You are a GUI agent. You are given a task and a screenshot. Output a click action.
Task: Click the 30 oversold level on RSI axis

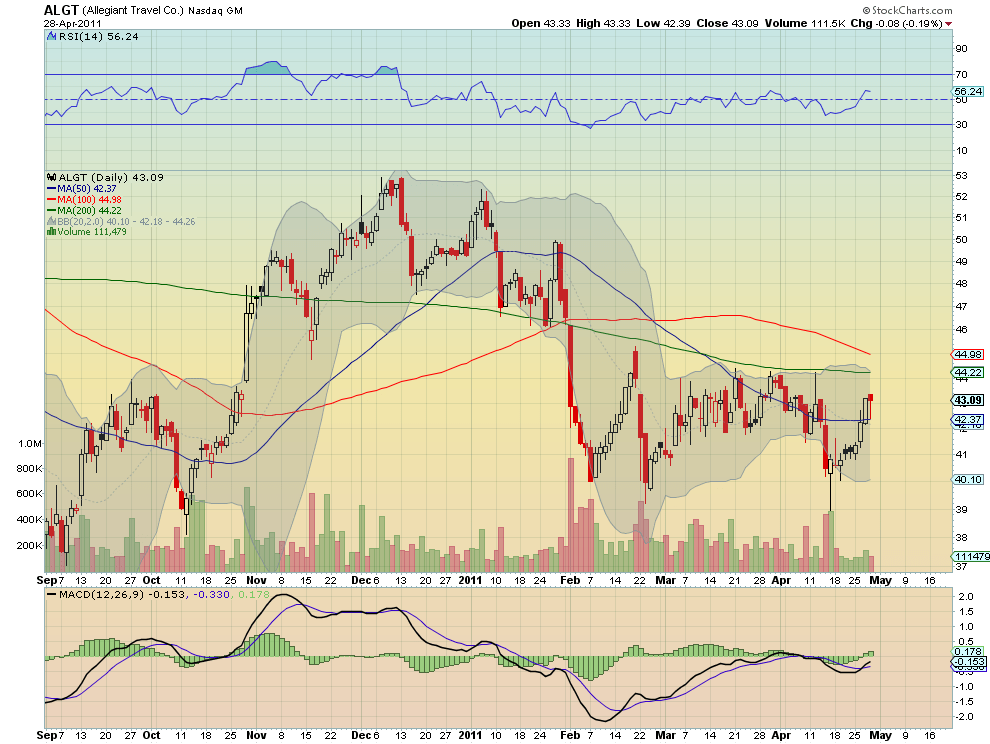tap(961, 124)
